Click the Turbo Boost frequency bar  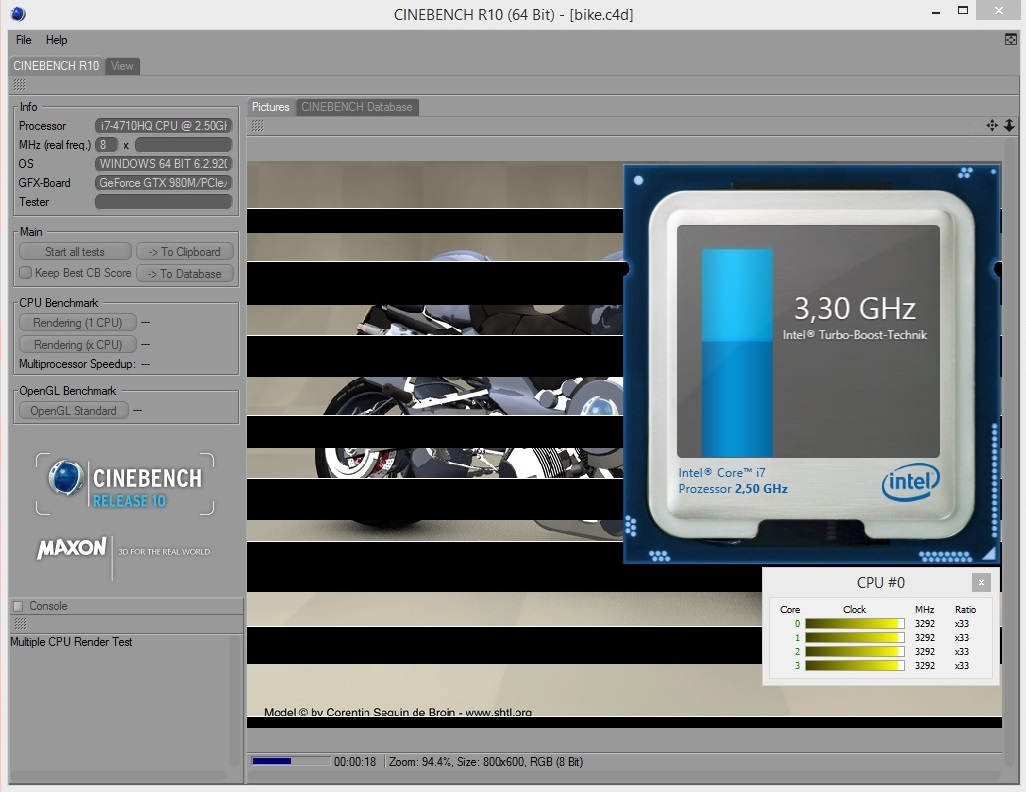(737, 352)
